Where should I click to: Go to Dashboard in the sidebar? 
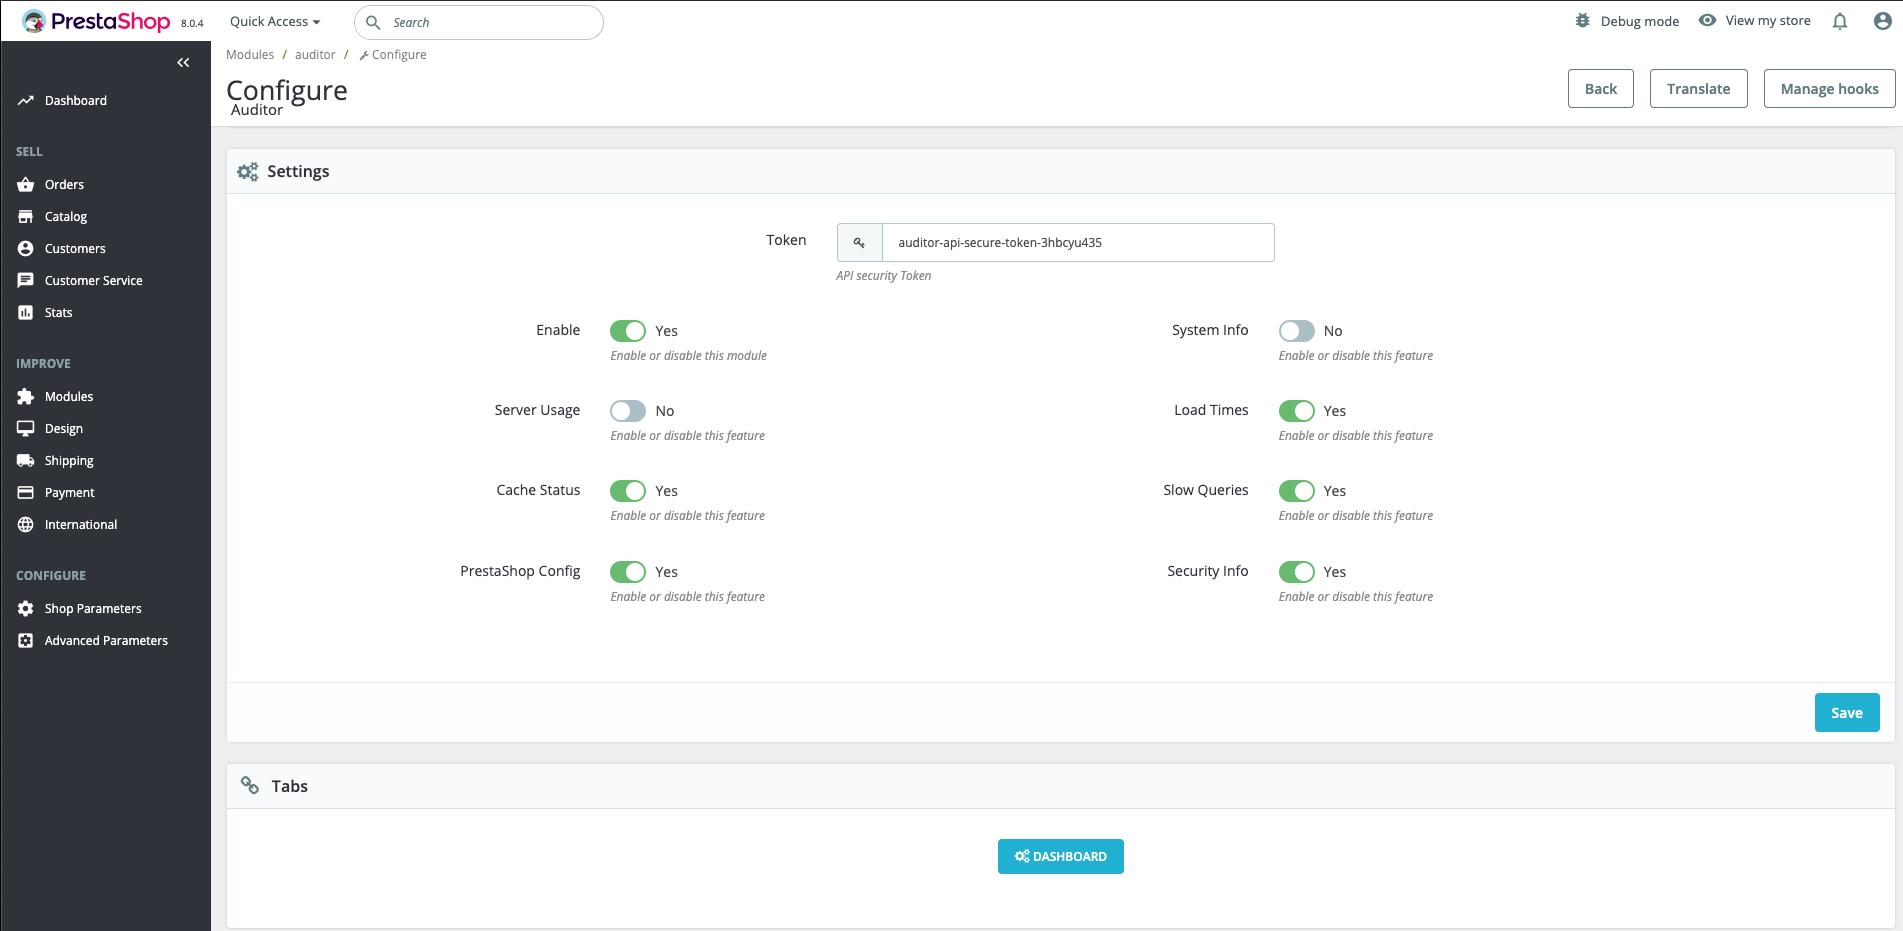[75, 101]
